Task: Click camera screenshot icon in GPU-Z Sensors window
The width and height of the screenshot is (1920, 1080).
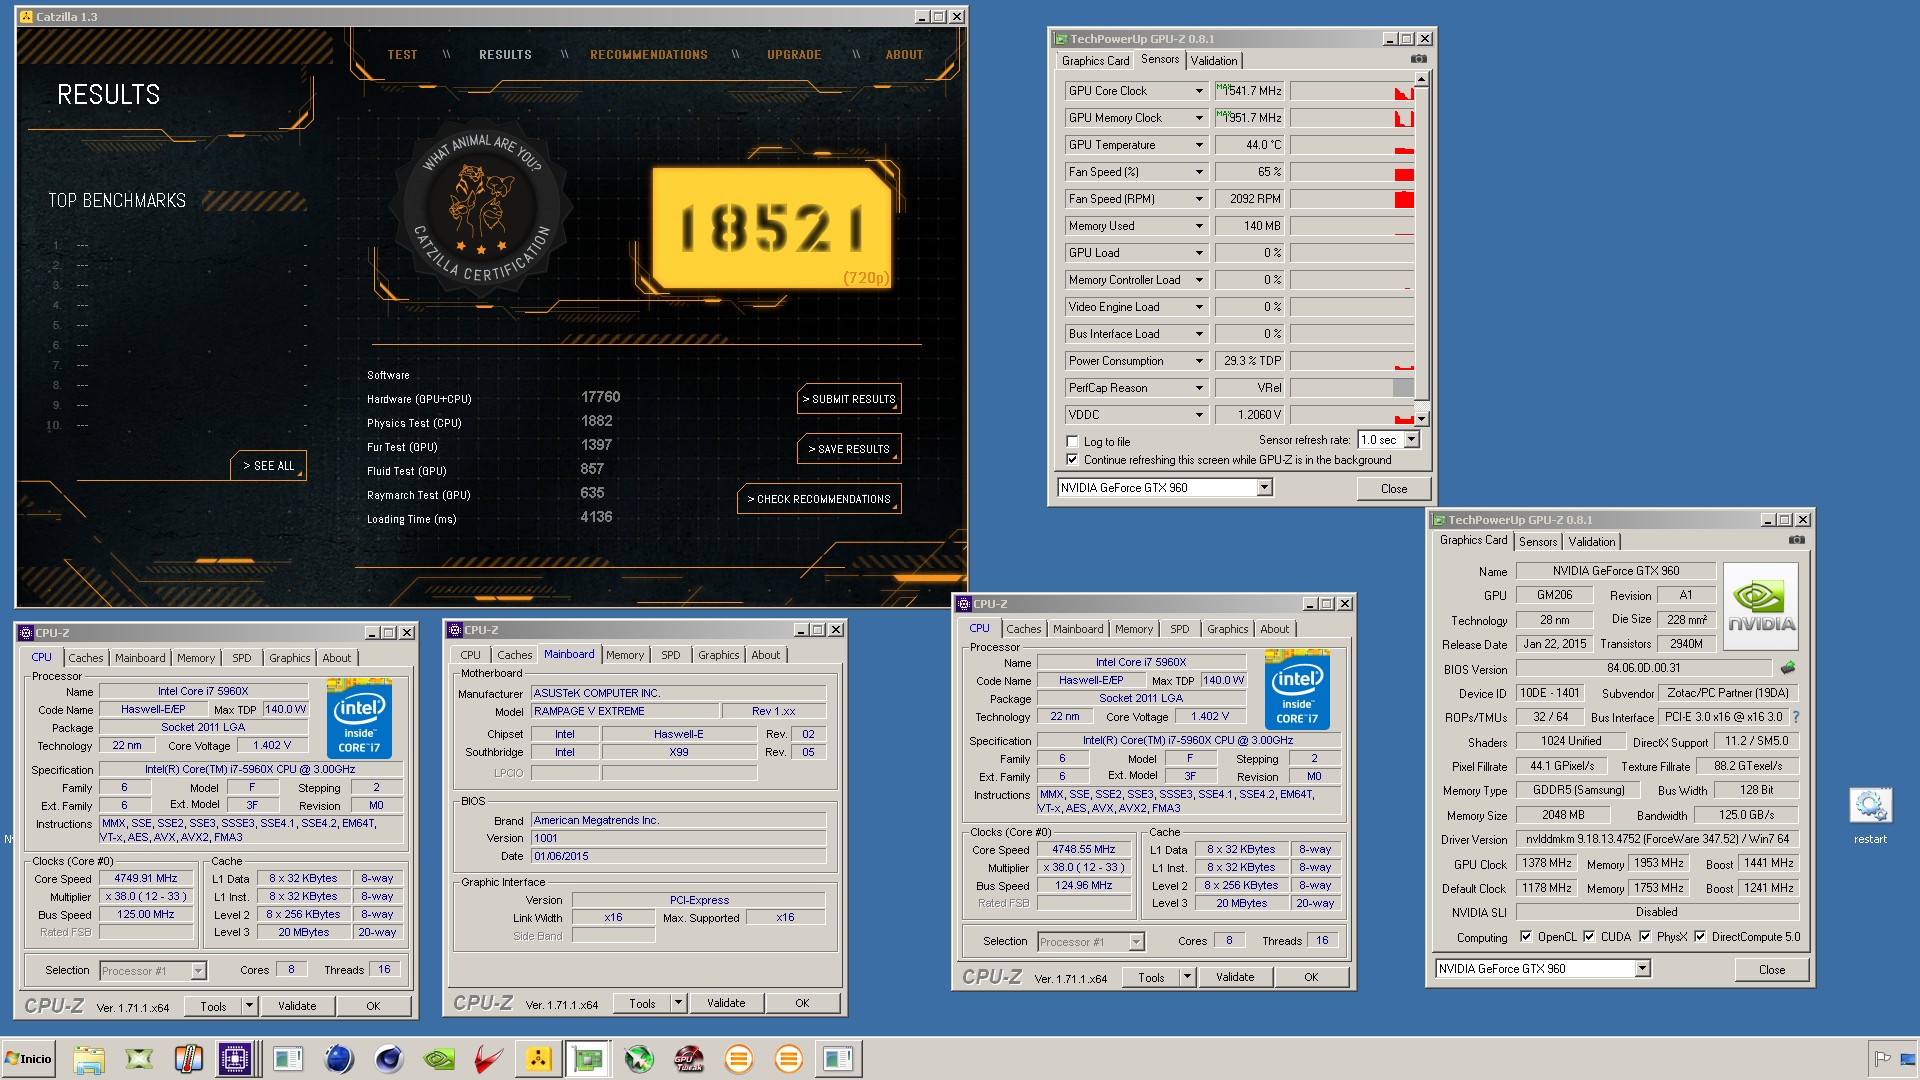Action: point(1418,59)
